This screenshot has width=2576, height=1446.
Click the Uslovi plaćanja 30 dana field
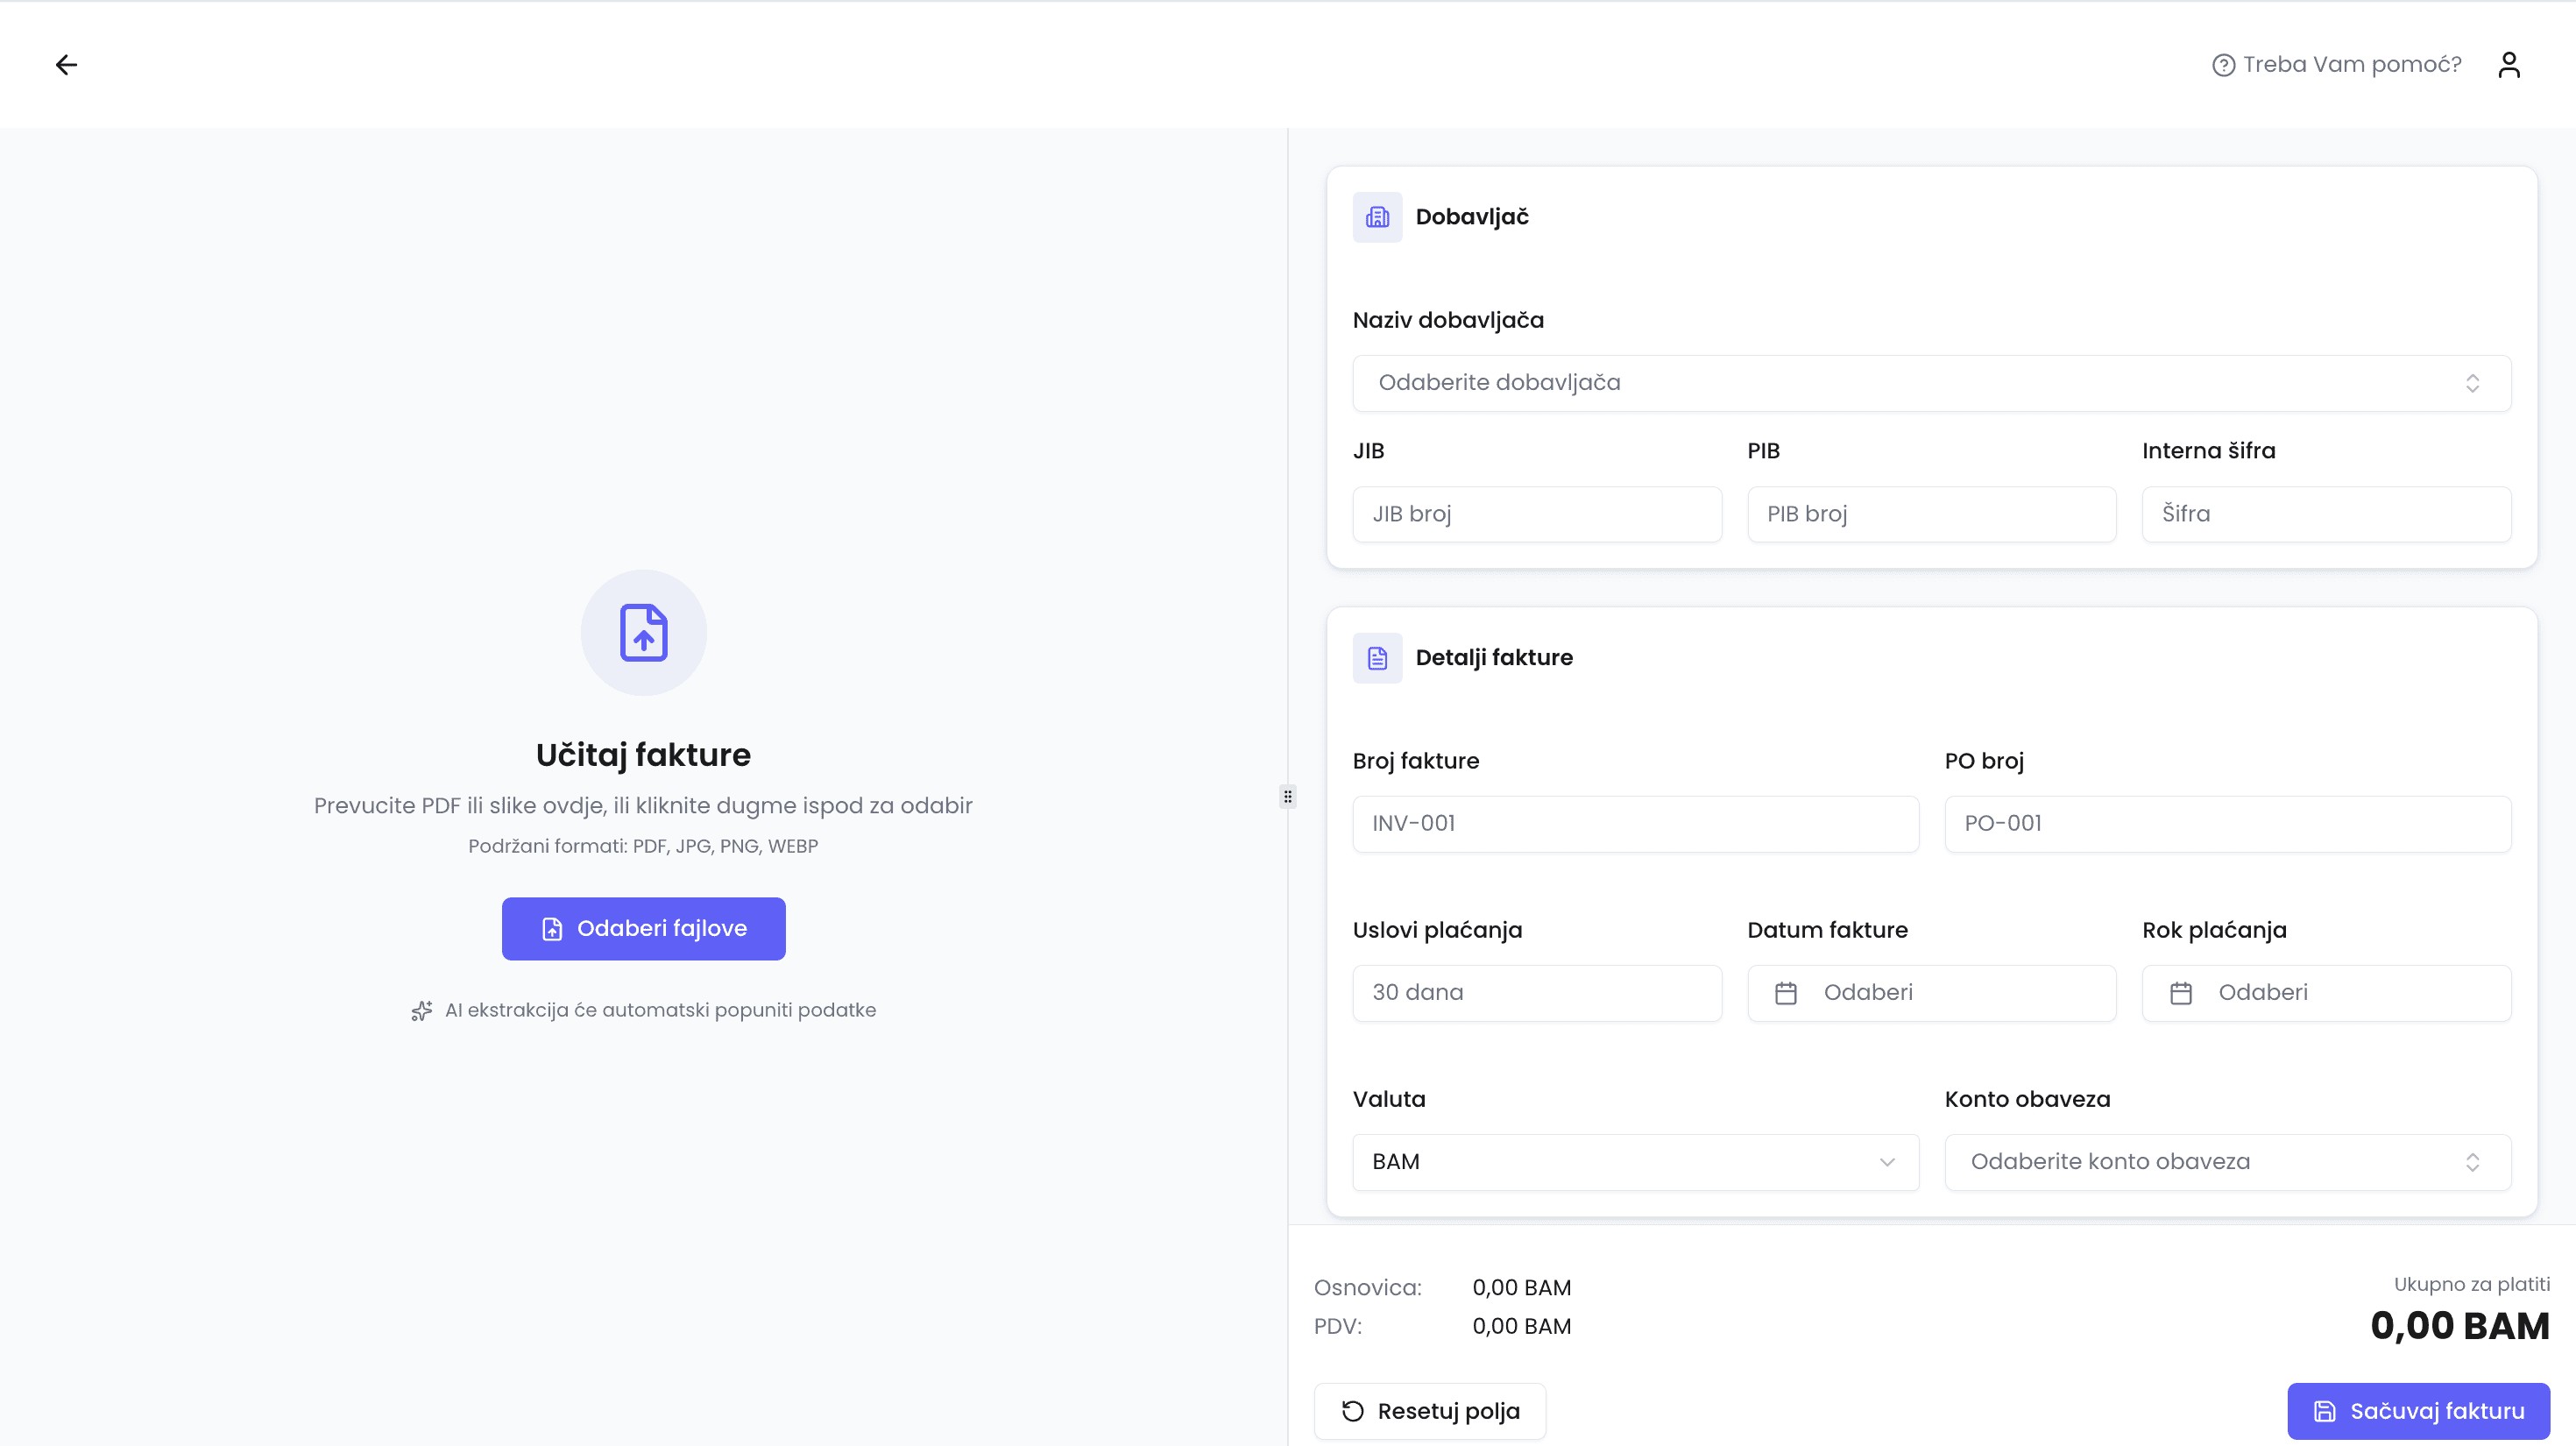1536,993
